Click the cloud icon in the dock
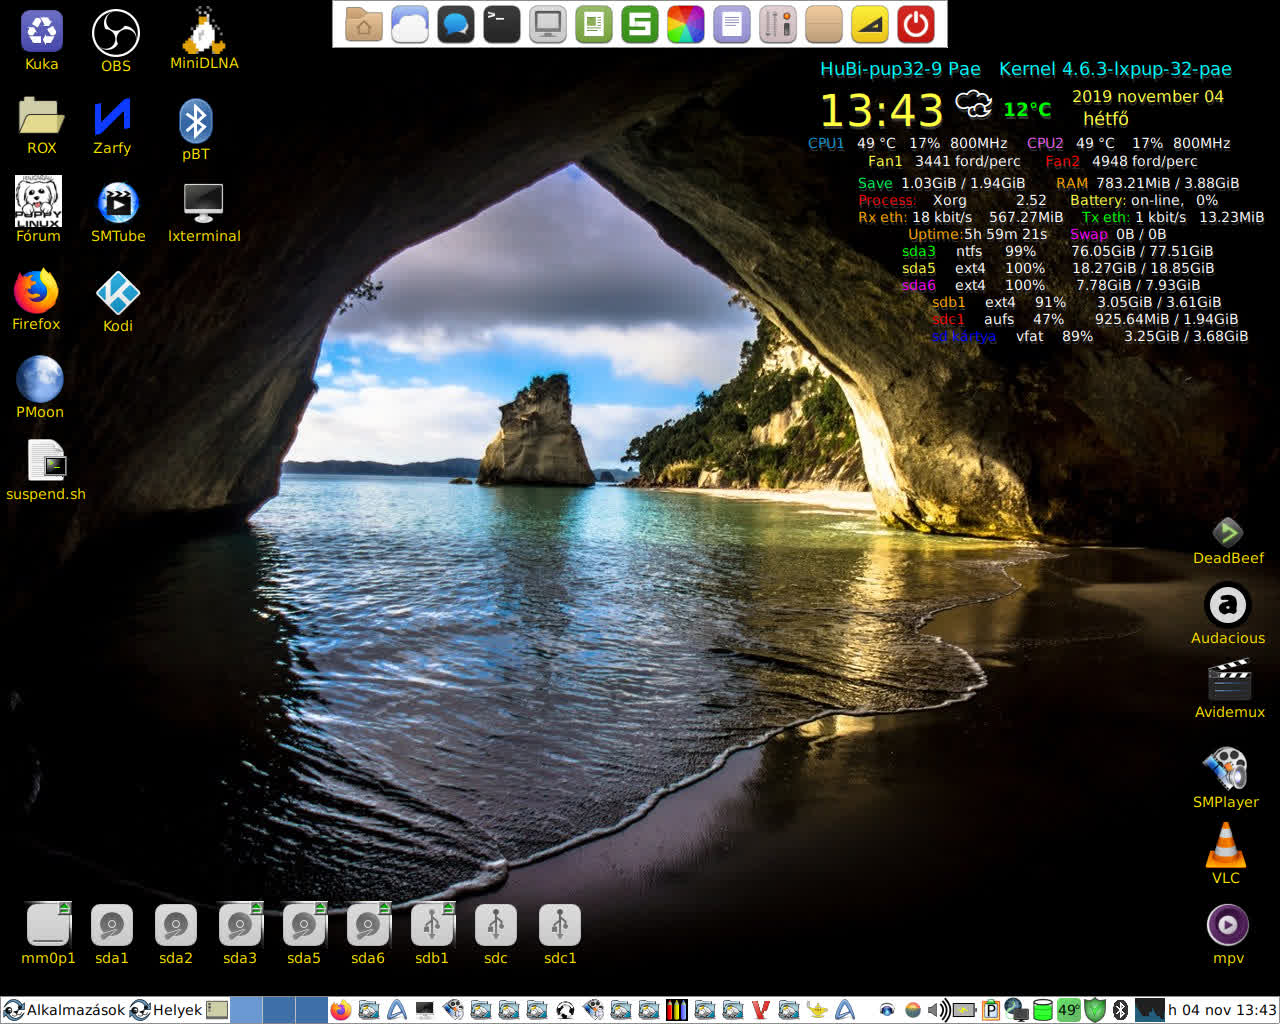 (410, 24)
